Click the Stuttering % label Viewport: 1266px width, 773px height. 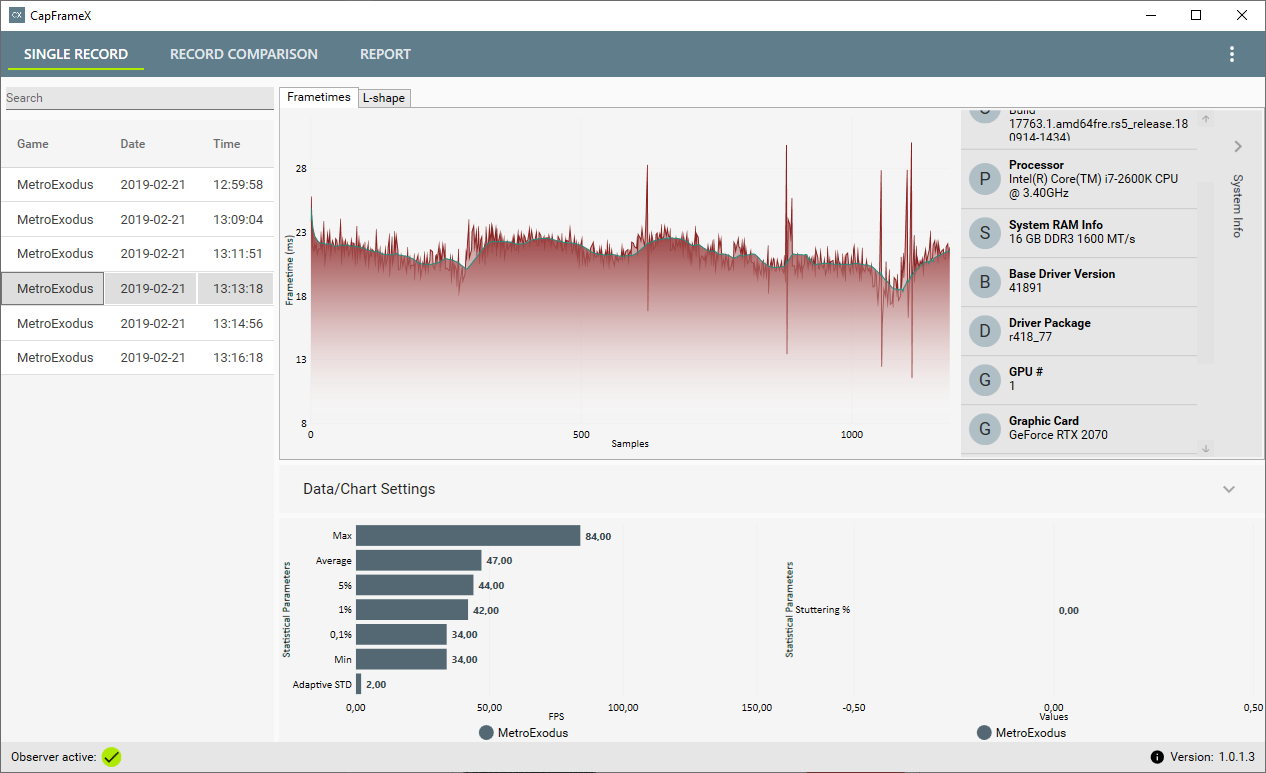tap(823, 610)
